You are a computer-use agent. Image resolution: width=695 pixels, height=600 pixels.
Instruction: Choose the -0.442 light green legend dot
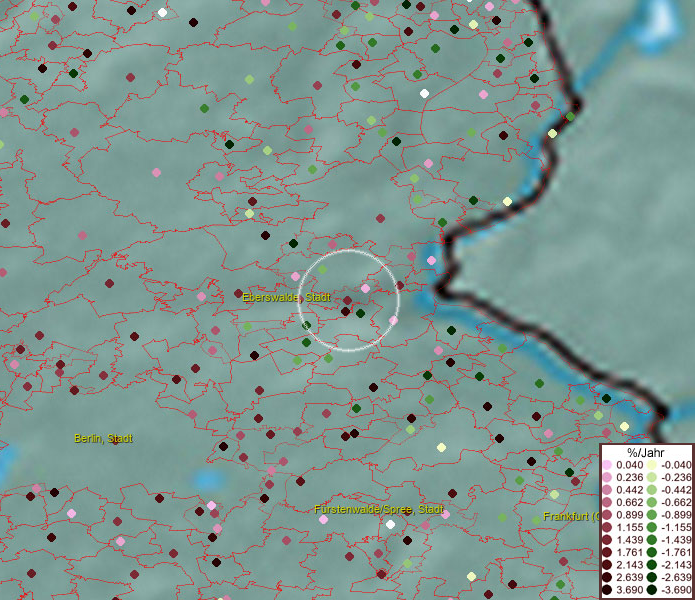(651, 490)
